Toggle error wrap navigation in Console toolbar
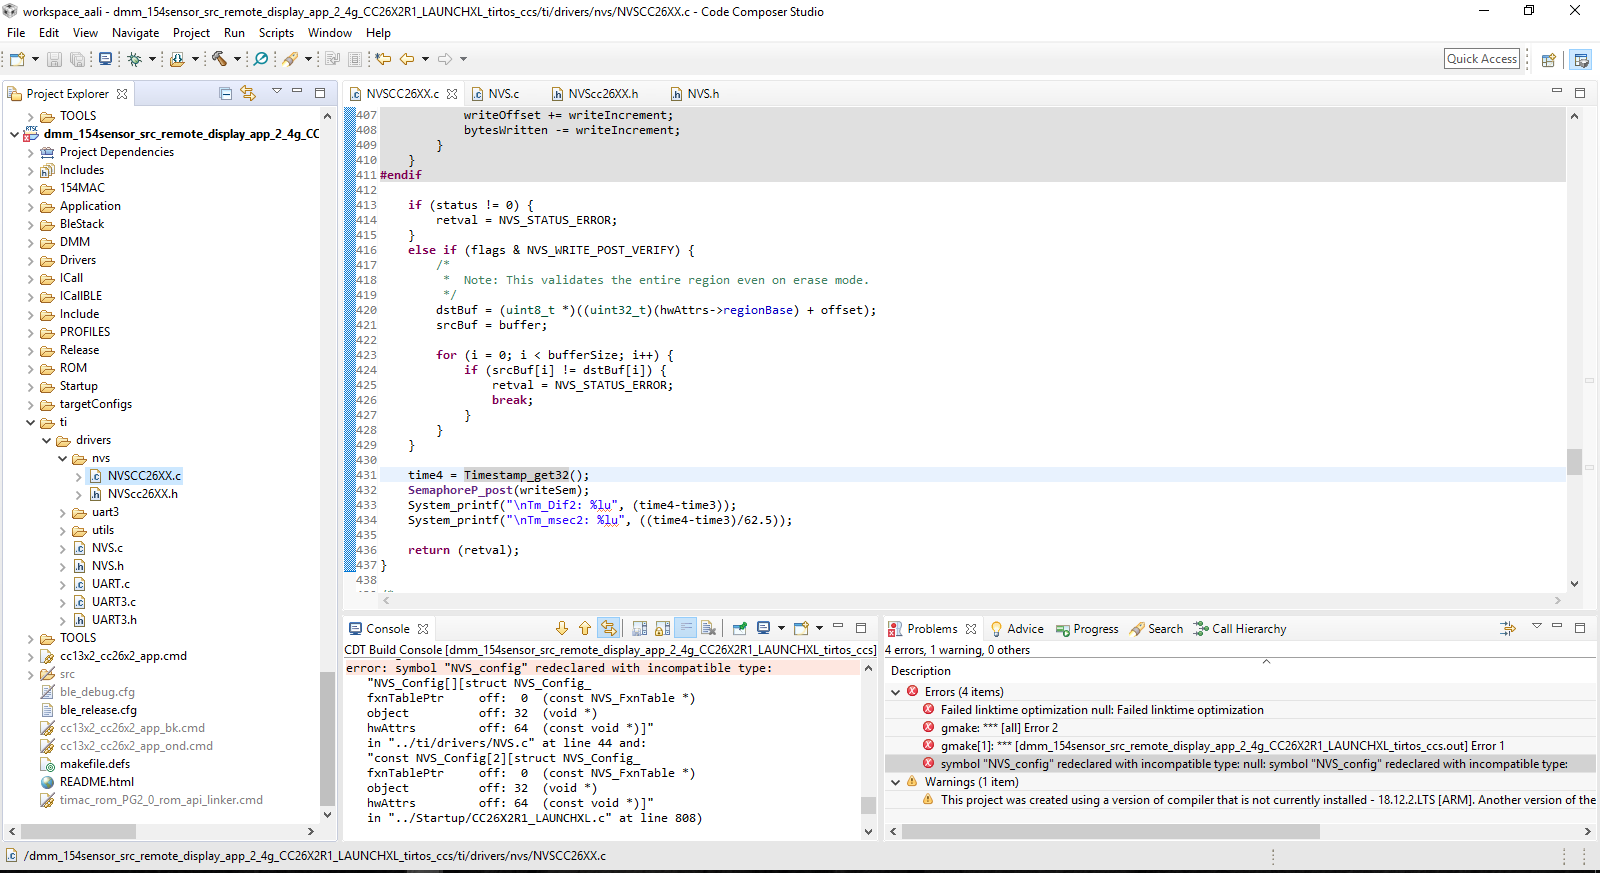The width and height of the screenshot is (1600, 873). point(608,628)
